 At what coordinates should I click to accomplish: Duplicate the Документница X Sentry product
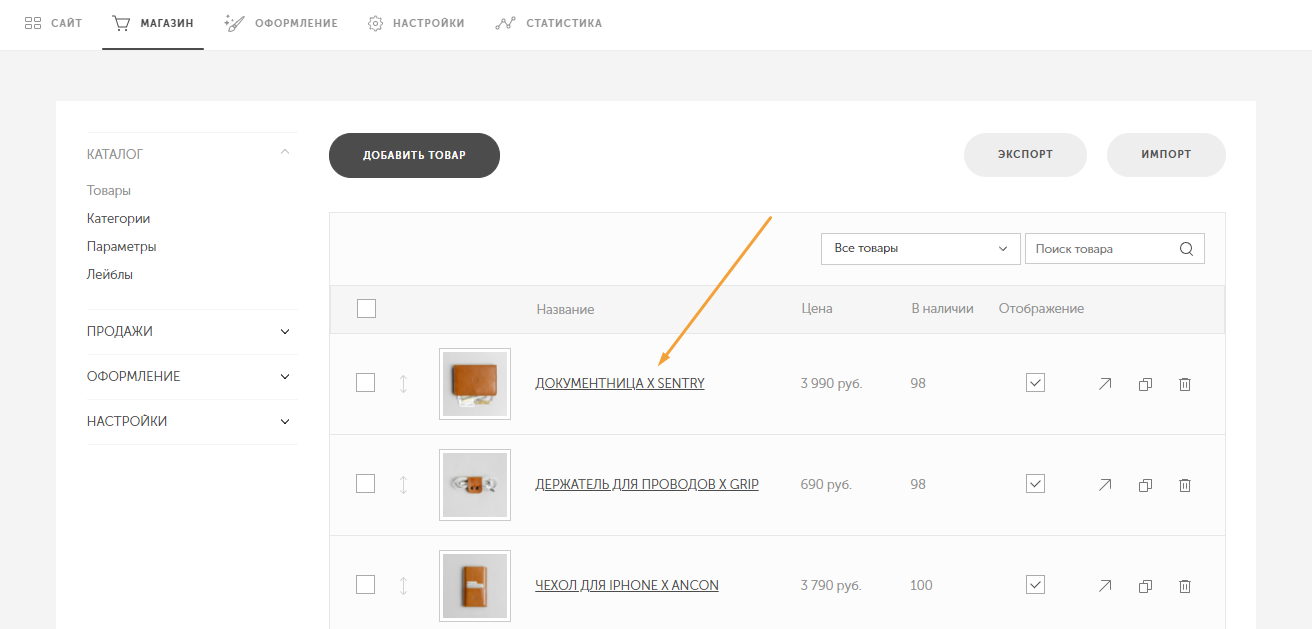[1145, 384]
